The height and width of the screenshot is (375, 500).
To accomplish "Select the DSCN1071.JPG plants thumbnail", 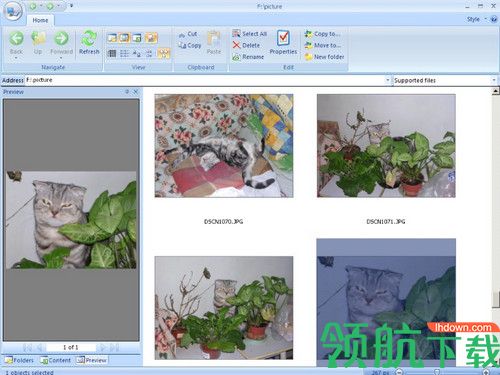I will click(386, 146).
